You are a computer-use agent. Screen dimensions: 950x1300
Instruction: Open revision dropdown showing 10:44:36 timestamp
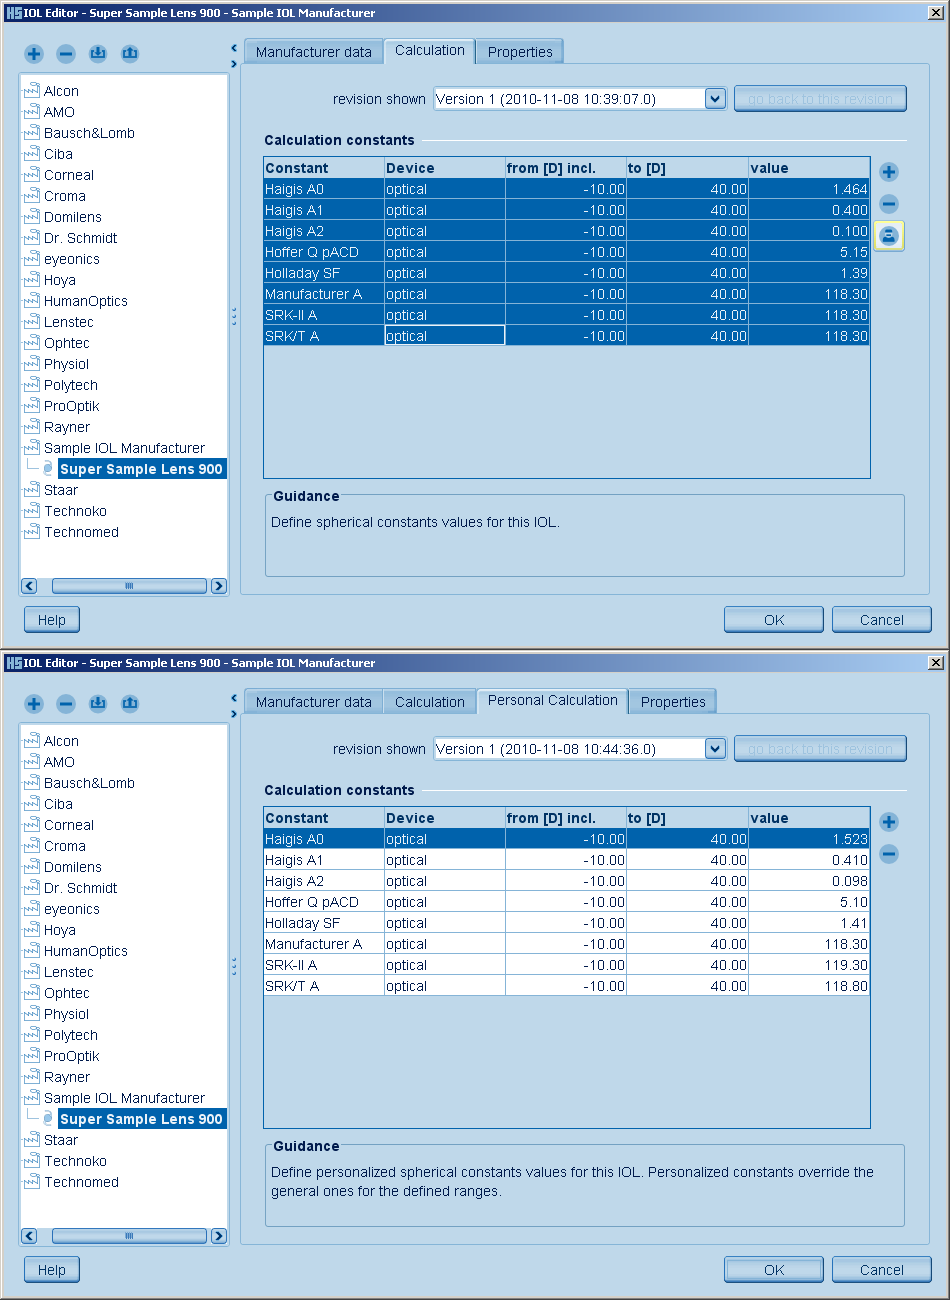(715, 749)
